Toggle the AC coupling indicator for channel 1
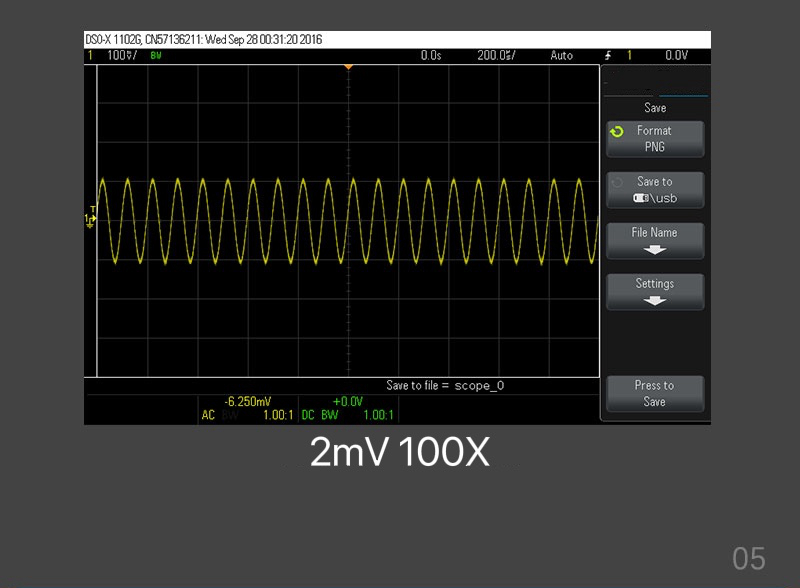800x588 pixels. coord(208,415)
